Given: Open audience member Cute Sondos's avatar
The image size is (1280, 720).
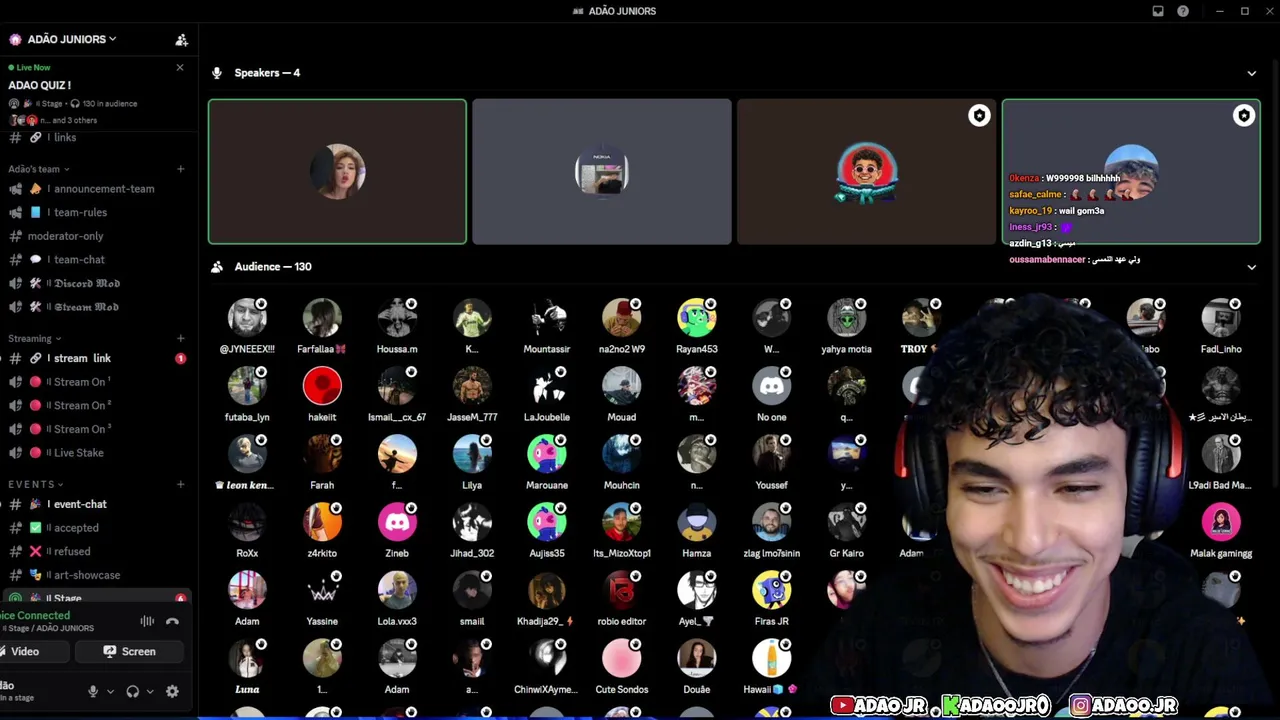Looking at the screenshot, I should (622, 658).
